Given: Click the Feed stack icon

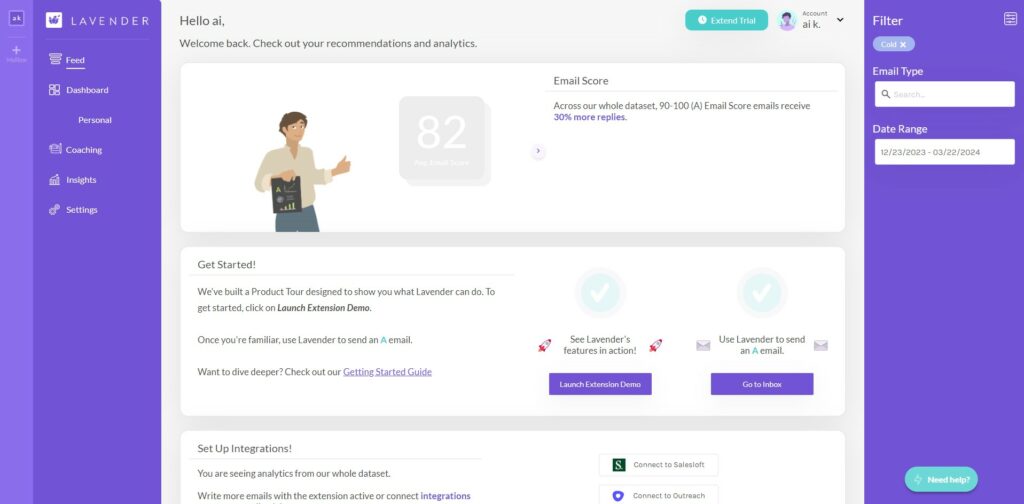Looking at the screenshot, I should click(x=55, y=59).
